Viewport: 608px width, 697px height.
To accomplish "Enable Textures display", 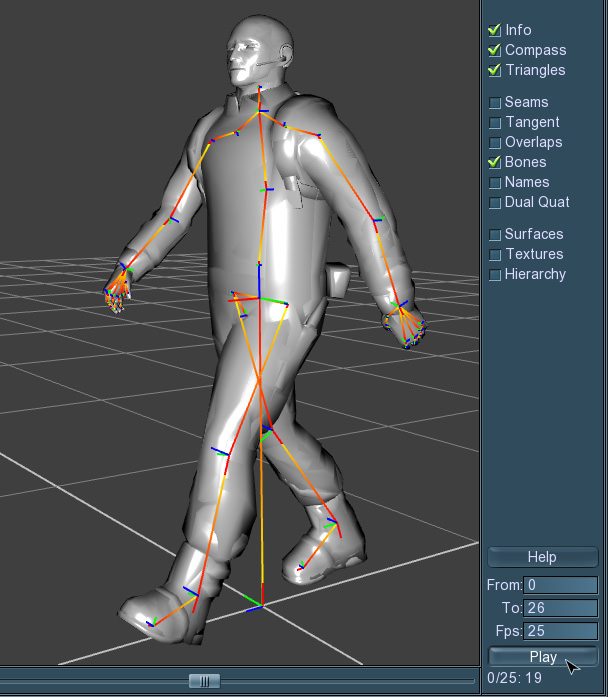I will (495, 255).
